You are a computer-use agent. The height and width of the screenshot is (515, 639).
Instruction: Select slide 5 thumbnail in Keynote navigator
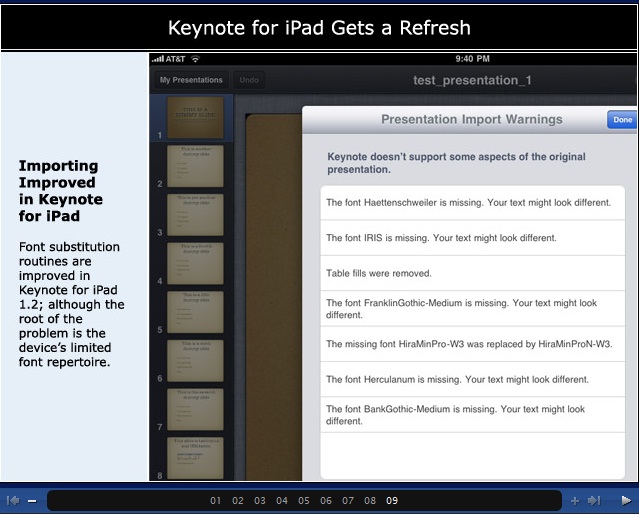[x=195, y=312]
